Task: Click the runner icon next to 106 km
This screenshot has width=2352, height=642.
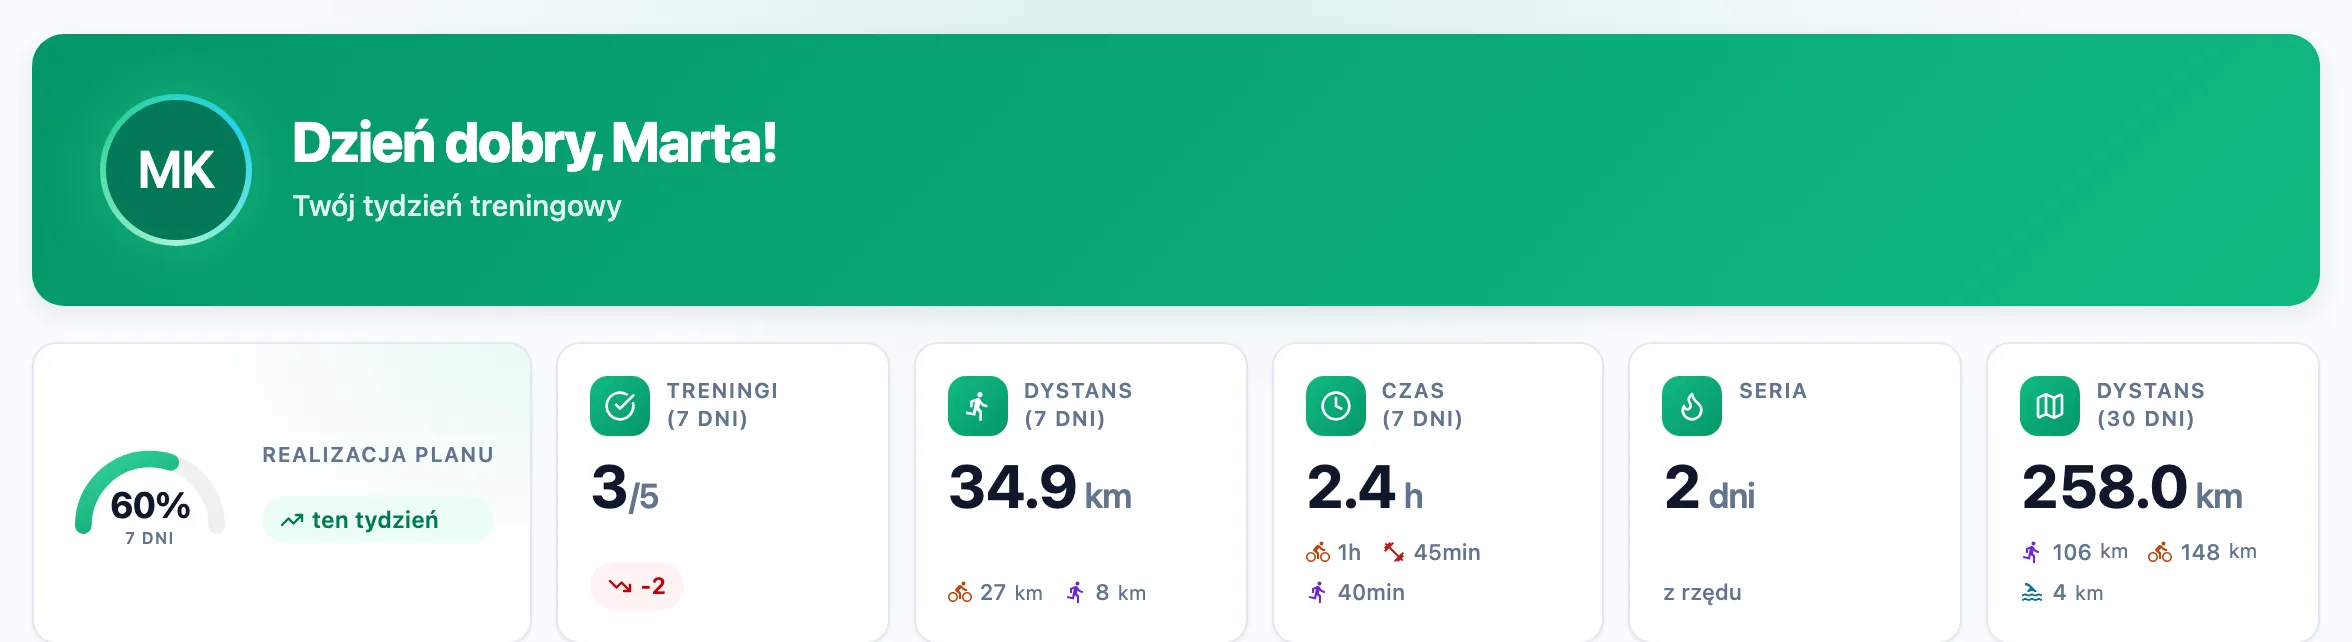Action: click(x=2031, y=552)
